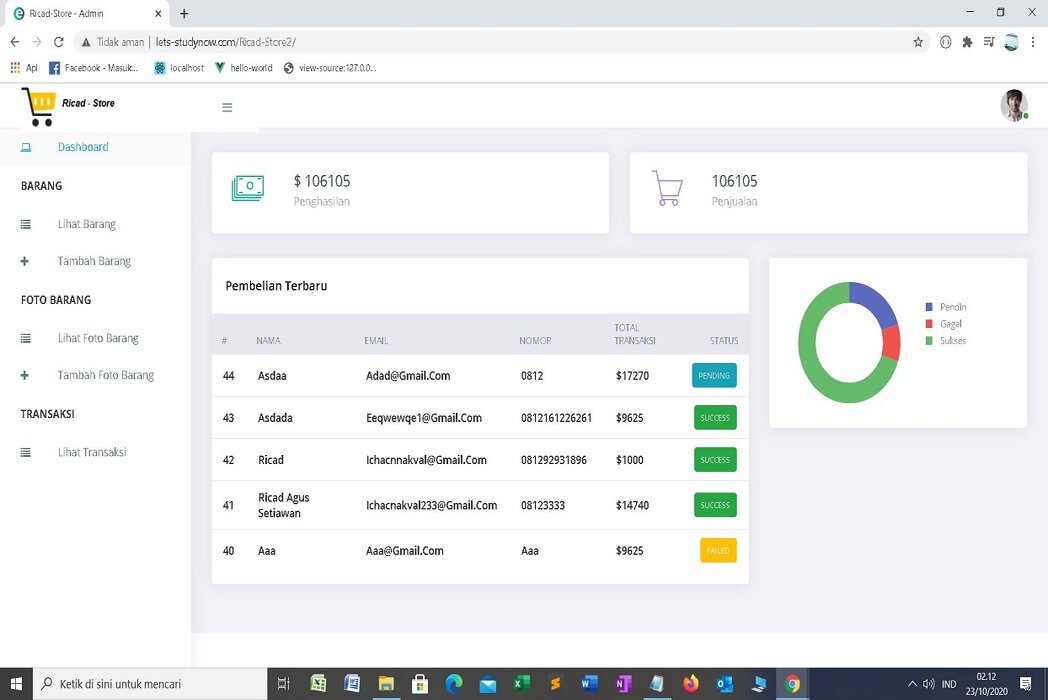Toggle Gagal legend color in chart
Viewport: 1048px width, 700px height.
[x=929, y=324]
